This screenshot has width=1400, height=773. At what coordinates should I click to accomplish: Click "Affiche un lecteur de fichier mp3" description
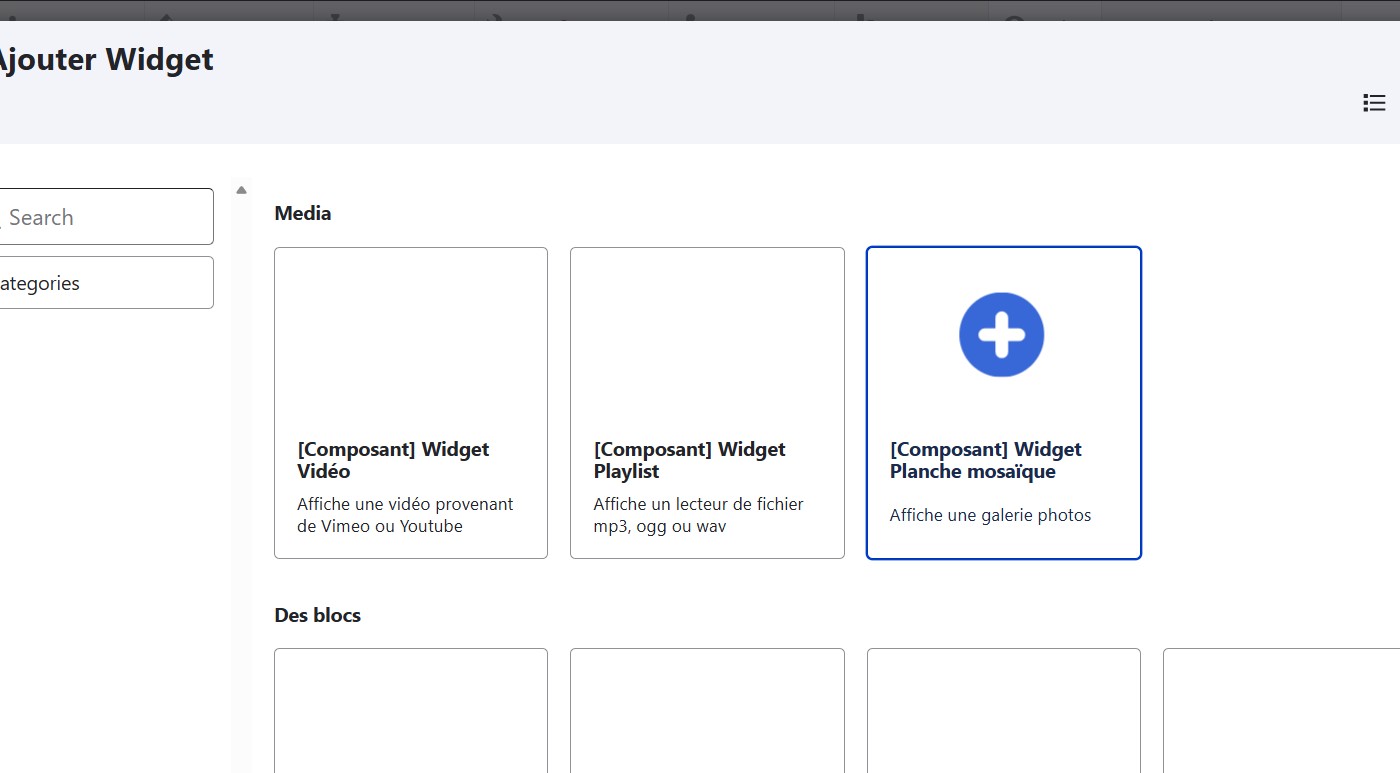tap(698, 515)
